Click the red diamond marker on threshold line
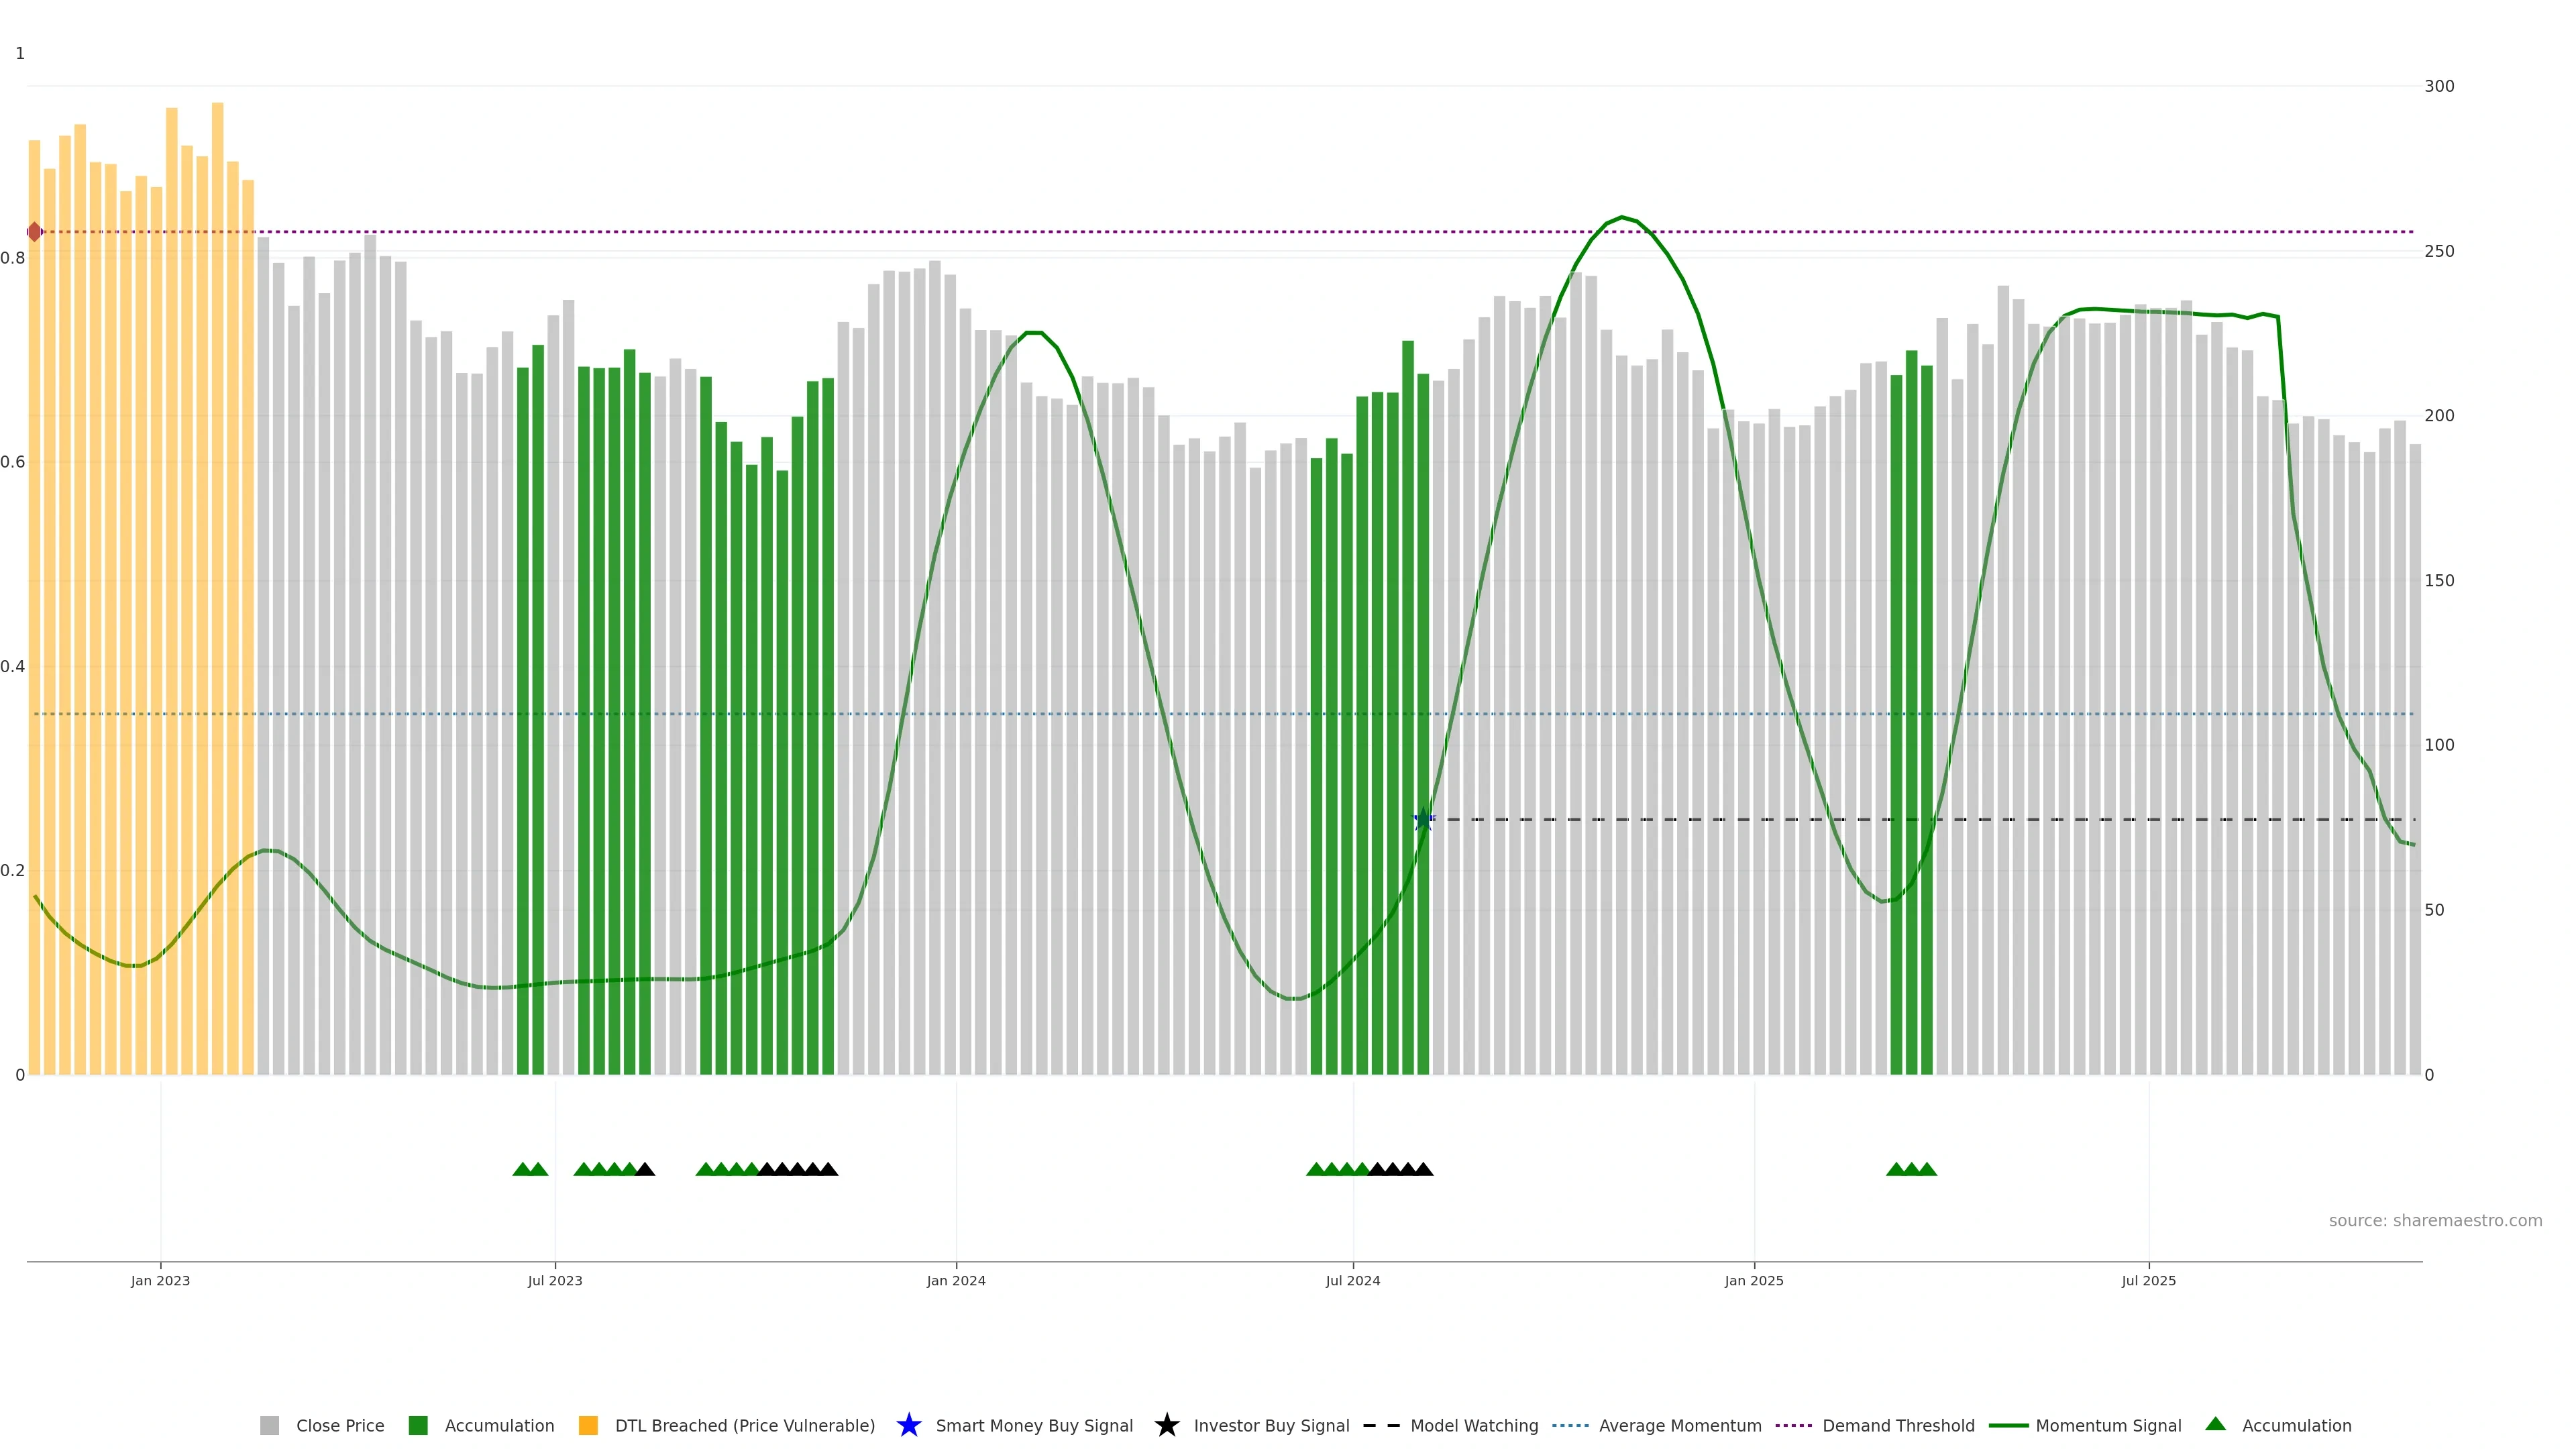This screenshot has width=2576, height=1449. click(35, 232)
